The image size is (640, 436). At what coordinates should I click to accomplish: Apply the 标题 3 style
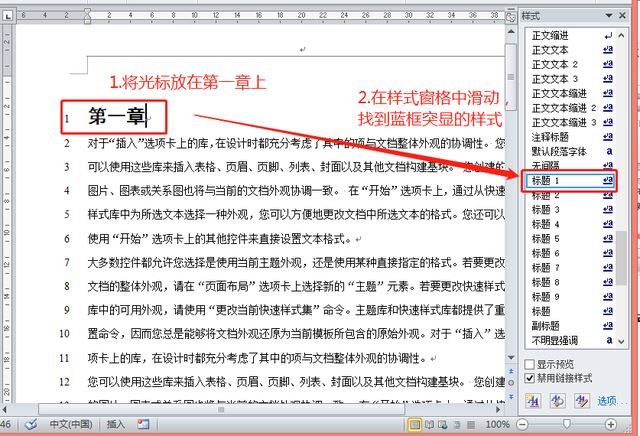tap(570, 210)
